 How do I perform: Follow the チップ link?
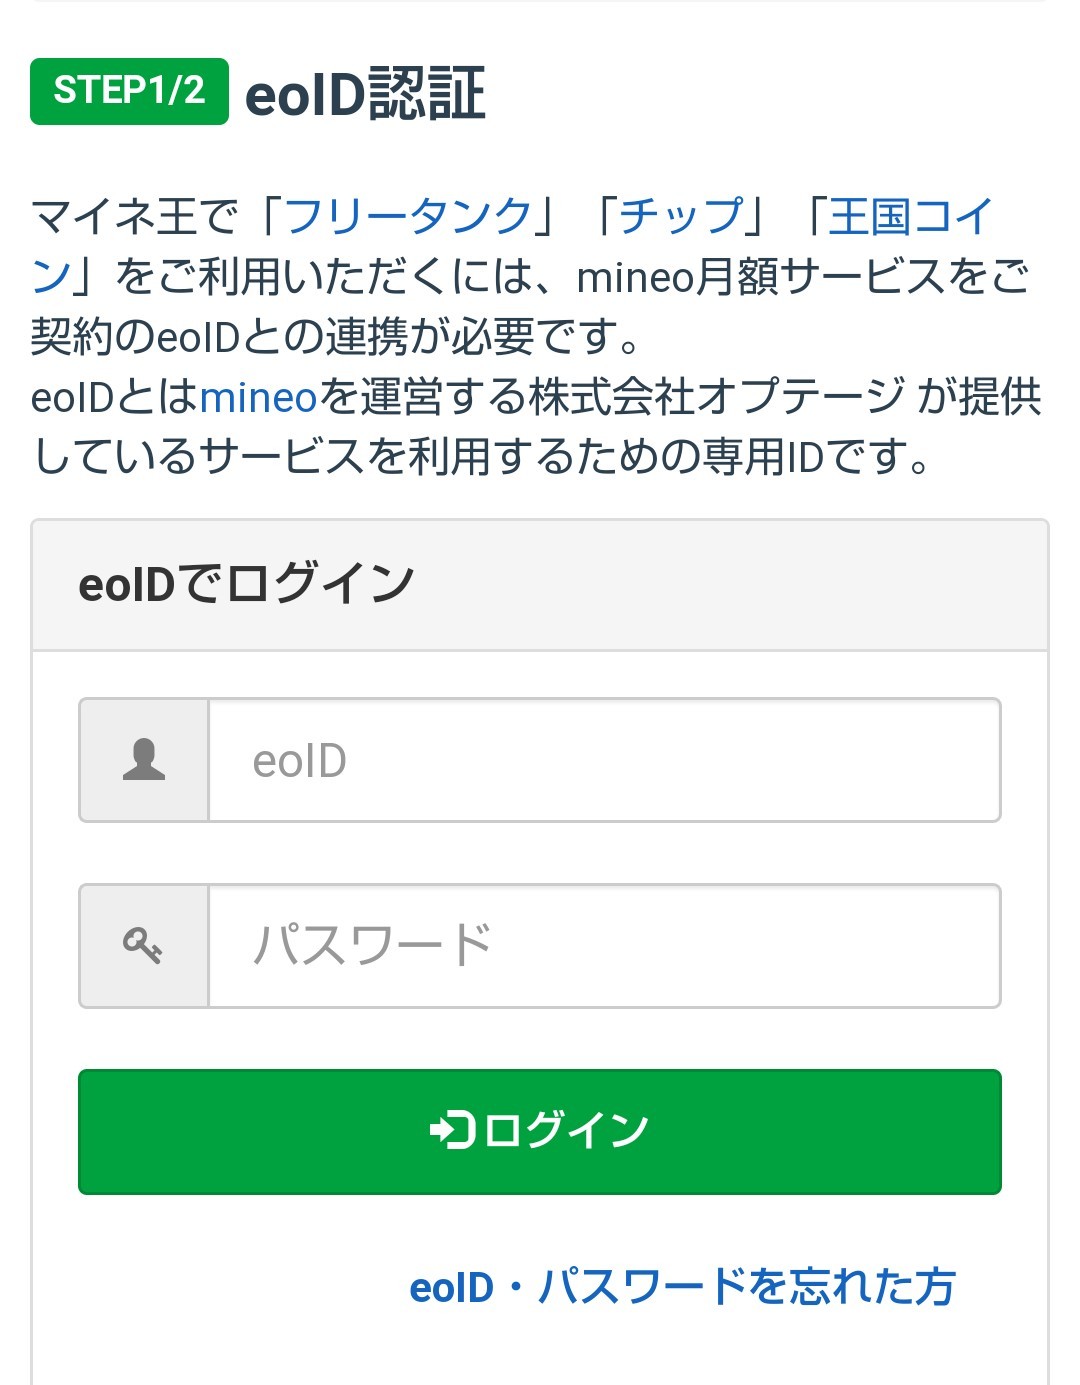[x=681, y=216]
